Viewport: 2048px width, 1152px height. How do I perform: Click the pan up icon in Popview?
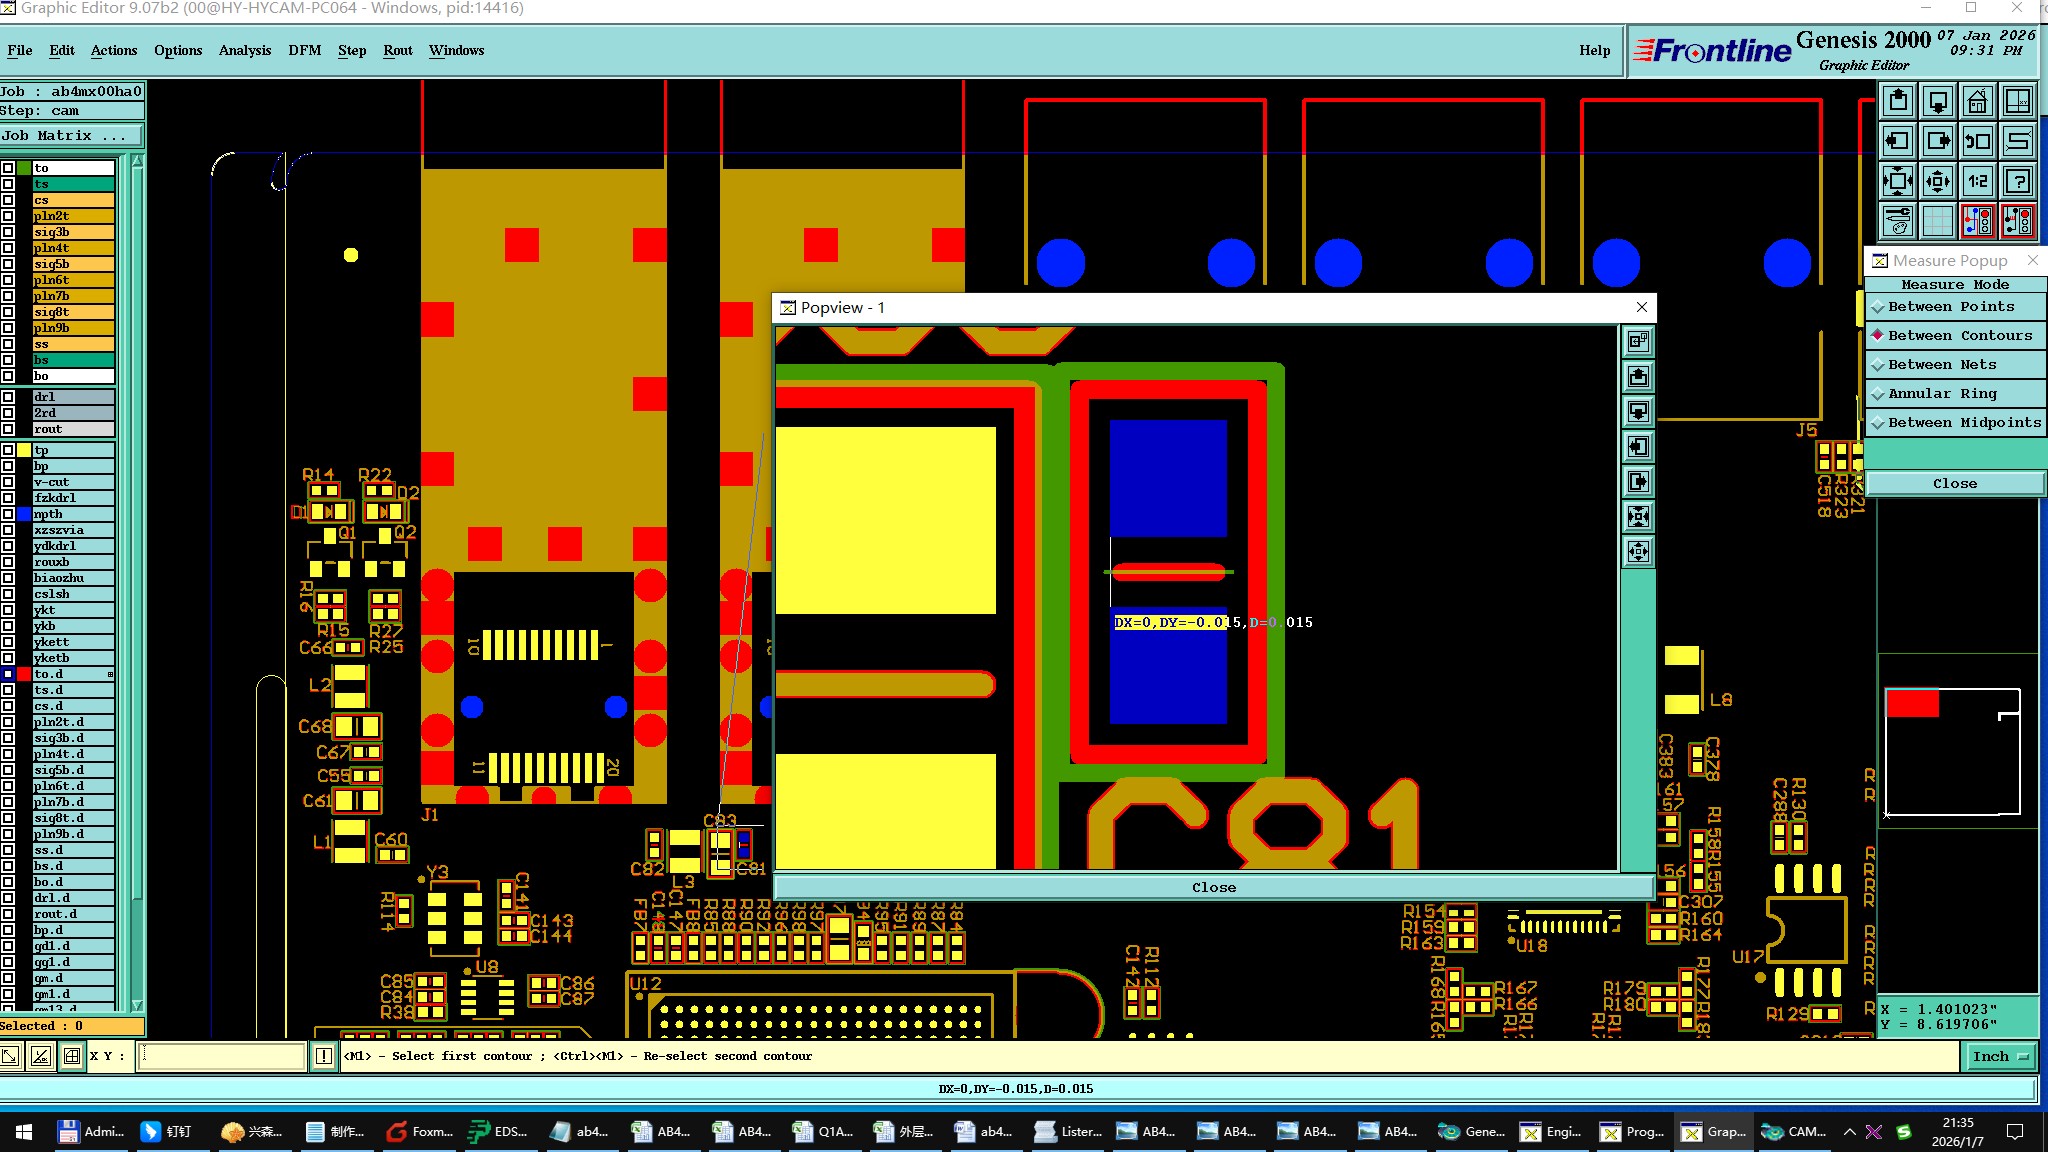tap(1638, 377)
